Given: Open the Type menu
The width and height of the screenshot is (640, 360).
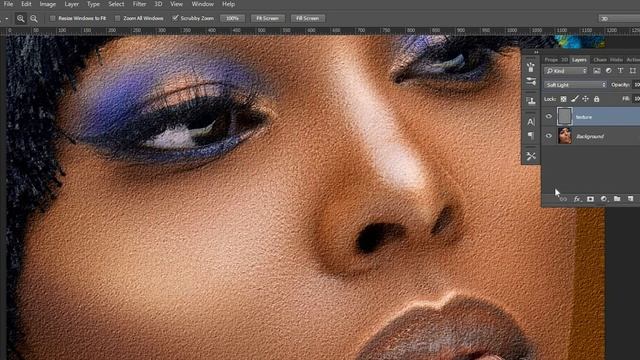Looking at the screenshot, I should pos(93,4).
